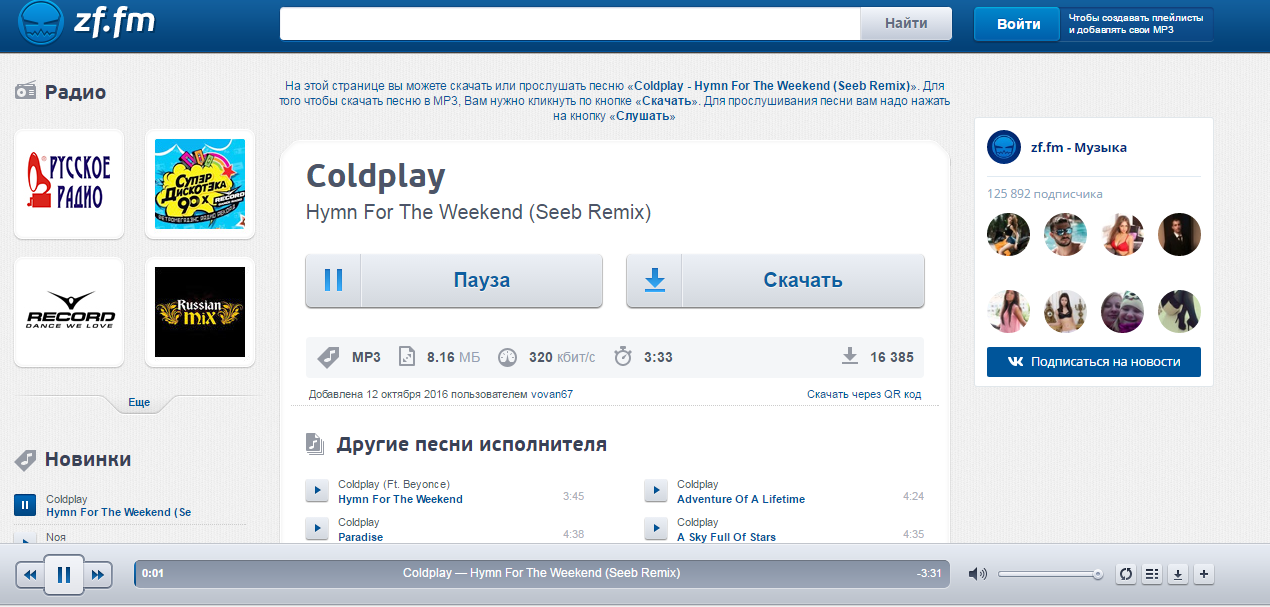Open Русское Радио station

pyautogui.click(x=69, y=184)
